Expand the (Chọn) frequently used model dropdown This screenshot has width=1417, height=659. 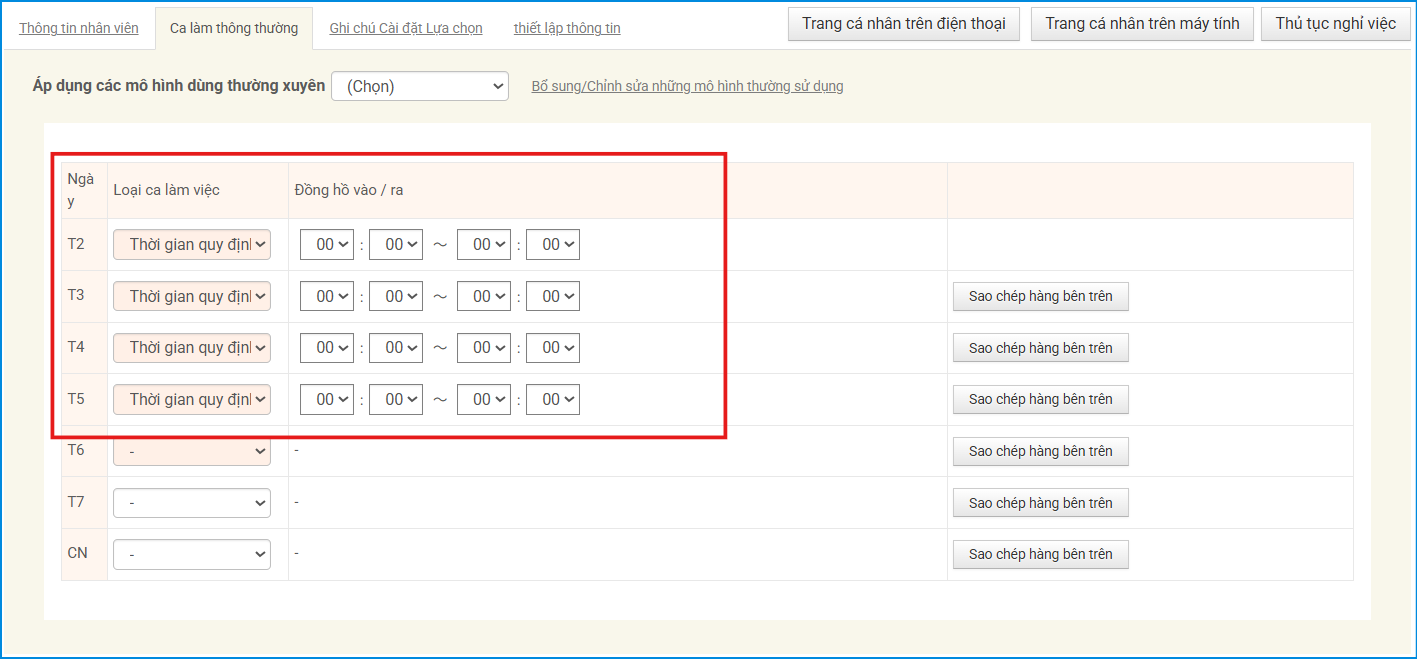[420, 87]
